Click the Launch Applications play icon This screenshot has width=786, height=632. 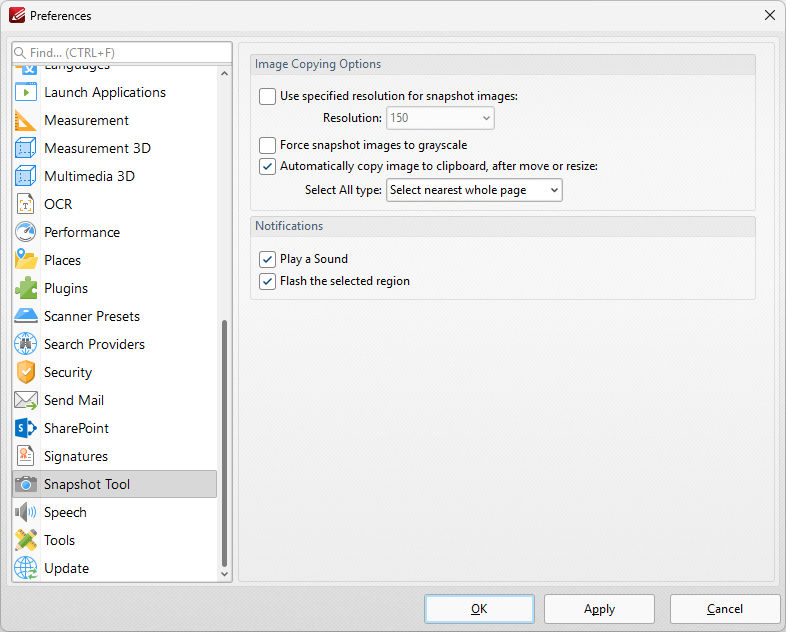tap(26, 92)
